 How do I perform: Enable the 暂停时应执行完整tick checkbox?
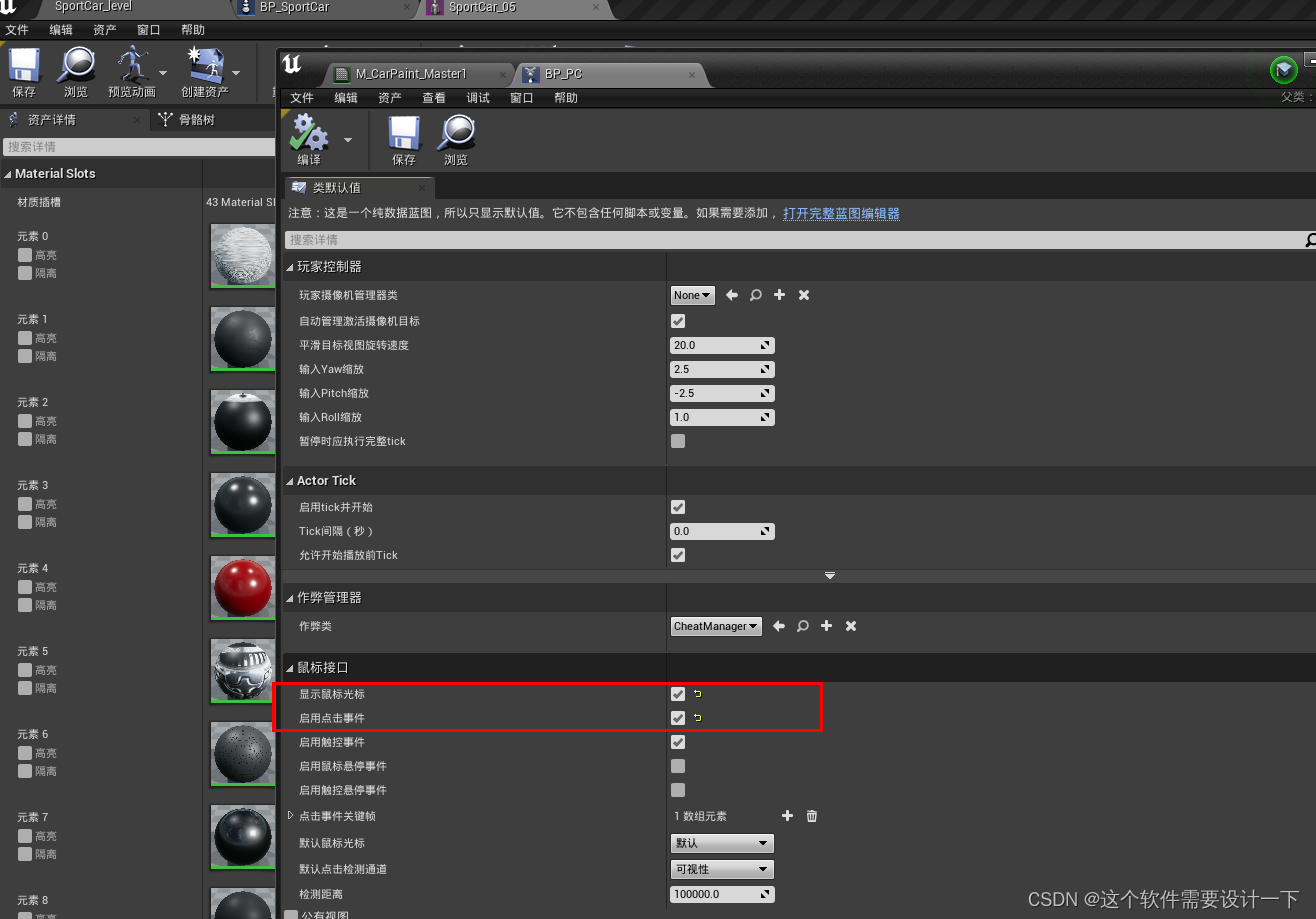(678, 441)
